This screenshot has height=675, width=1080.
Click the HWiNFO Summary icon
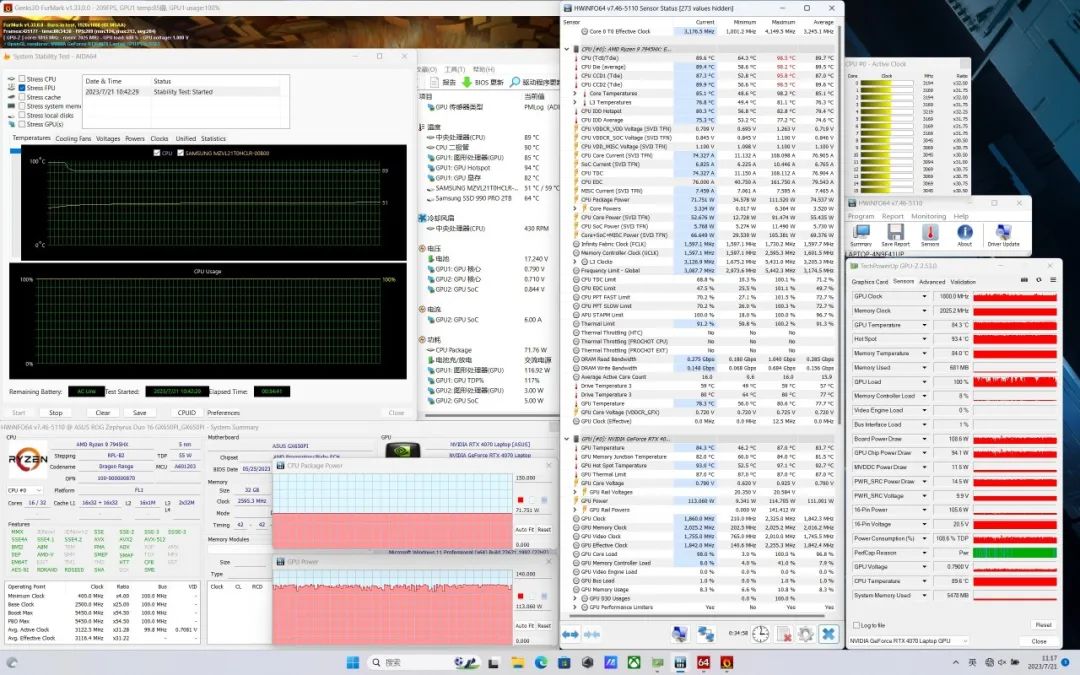[860, 233]
